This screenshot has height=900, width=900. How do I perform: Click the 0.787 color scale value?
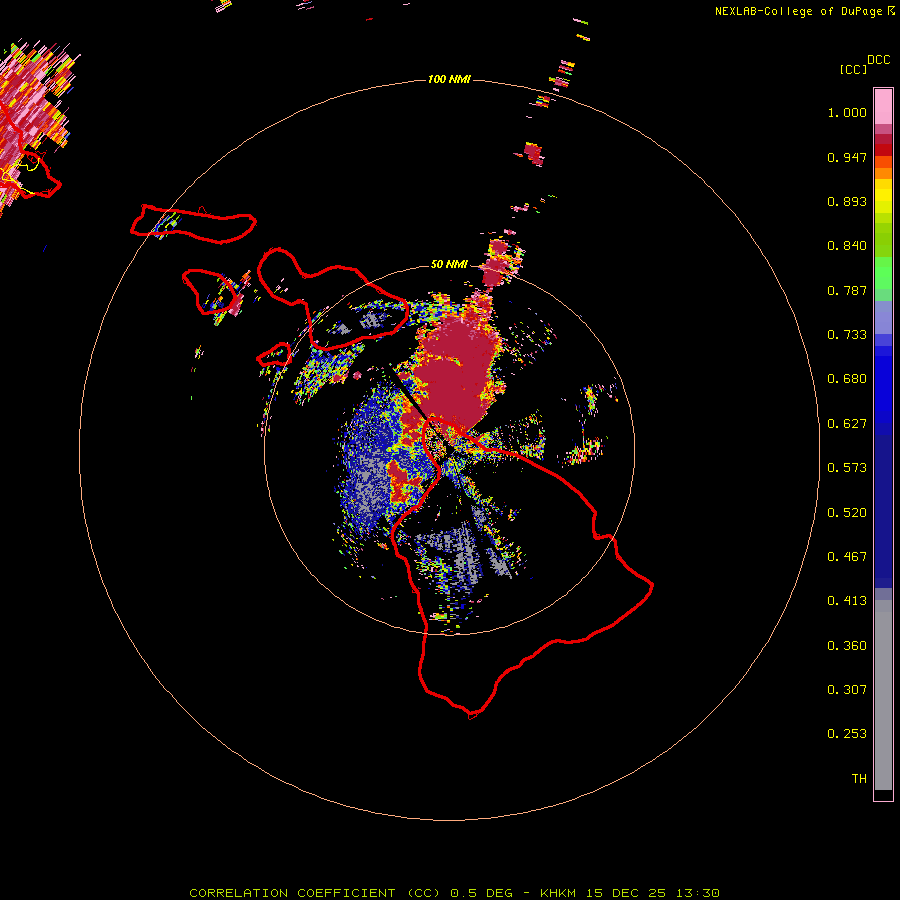coord(847,290)
